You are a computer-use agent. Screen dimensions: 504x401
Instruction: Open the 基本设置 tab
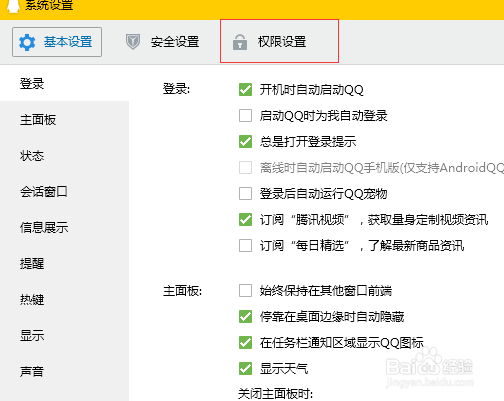click(x=57, y=42)
